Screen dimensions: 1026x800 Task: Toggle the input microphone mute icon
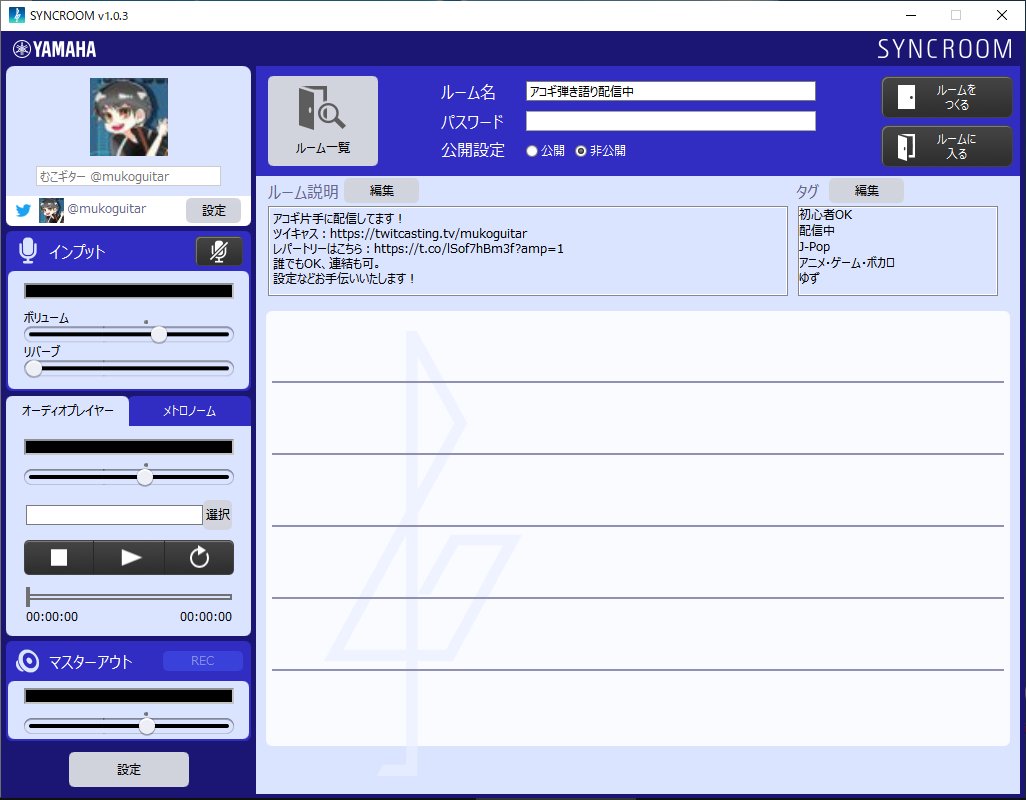[219, 251]
